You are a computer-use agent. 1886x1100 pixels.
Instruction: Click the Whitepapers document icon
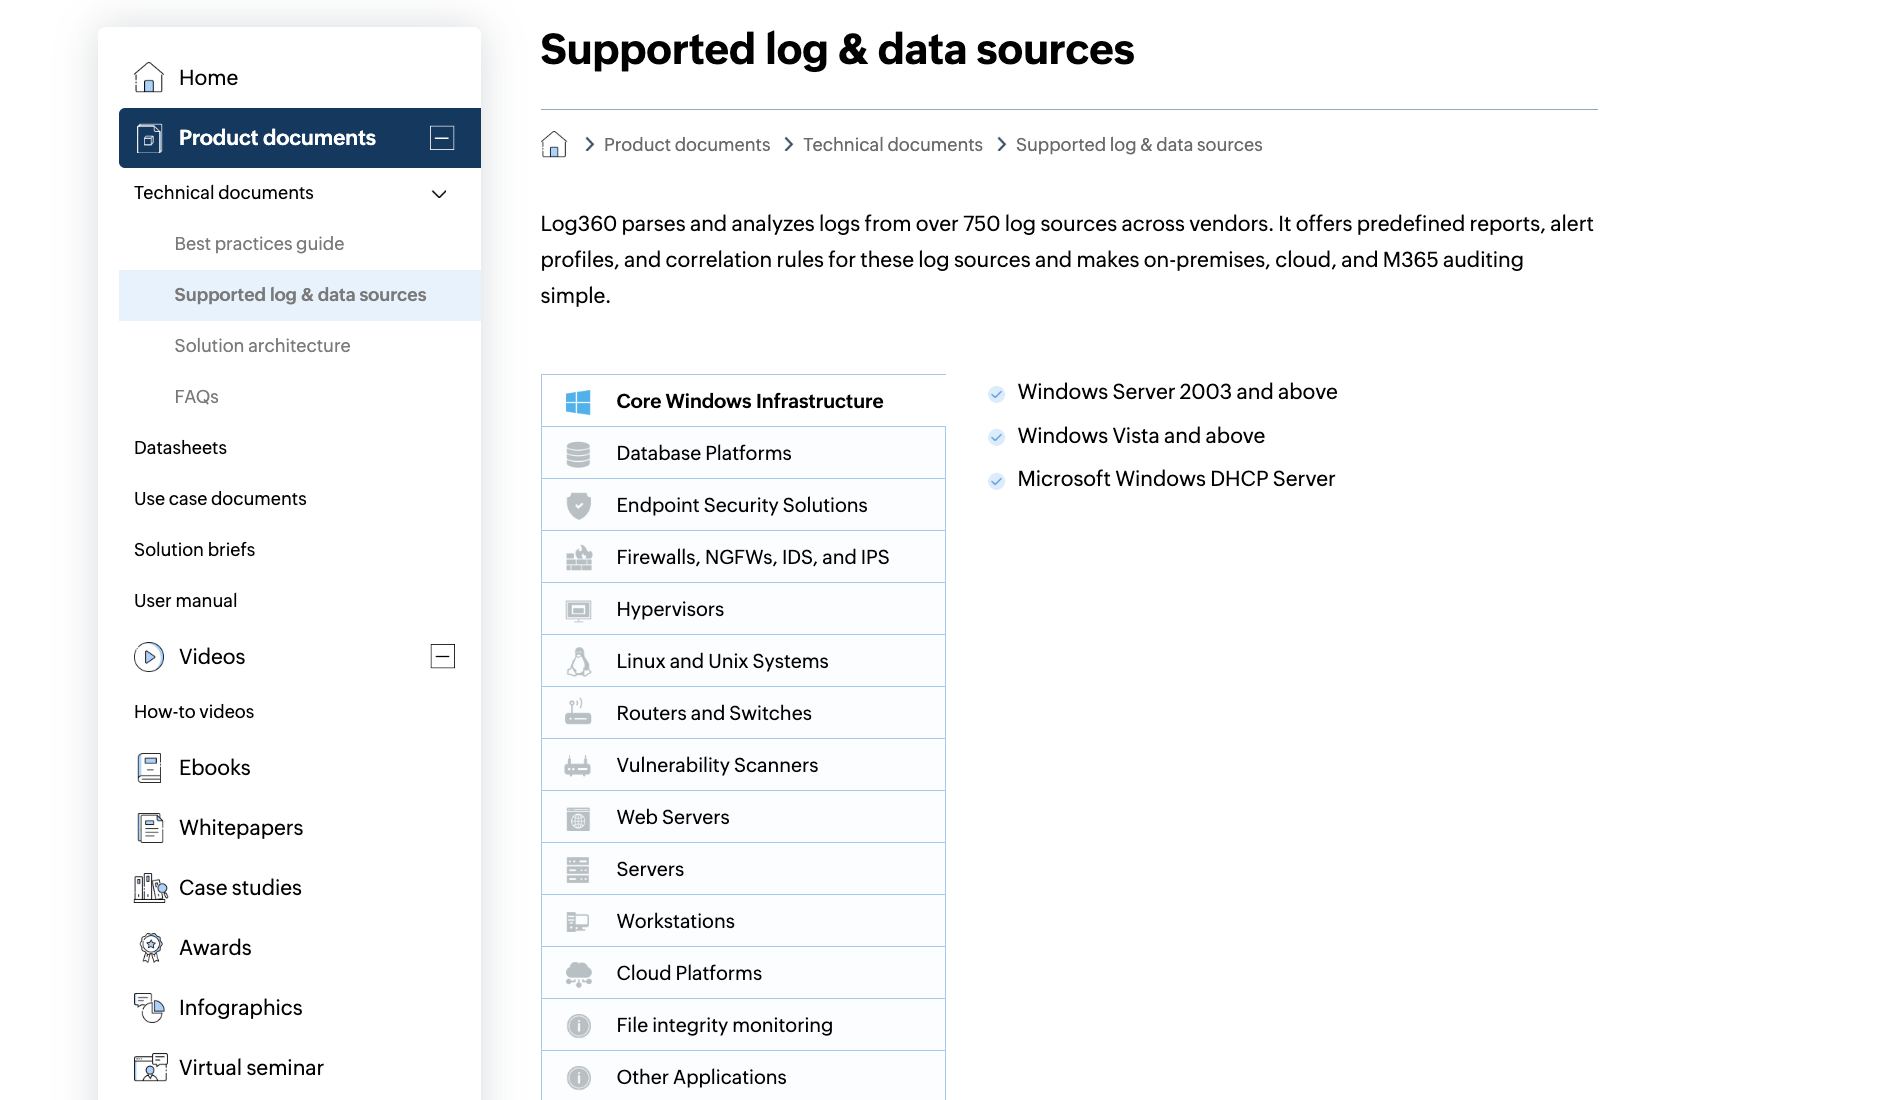(x=149, y=828)
